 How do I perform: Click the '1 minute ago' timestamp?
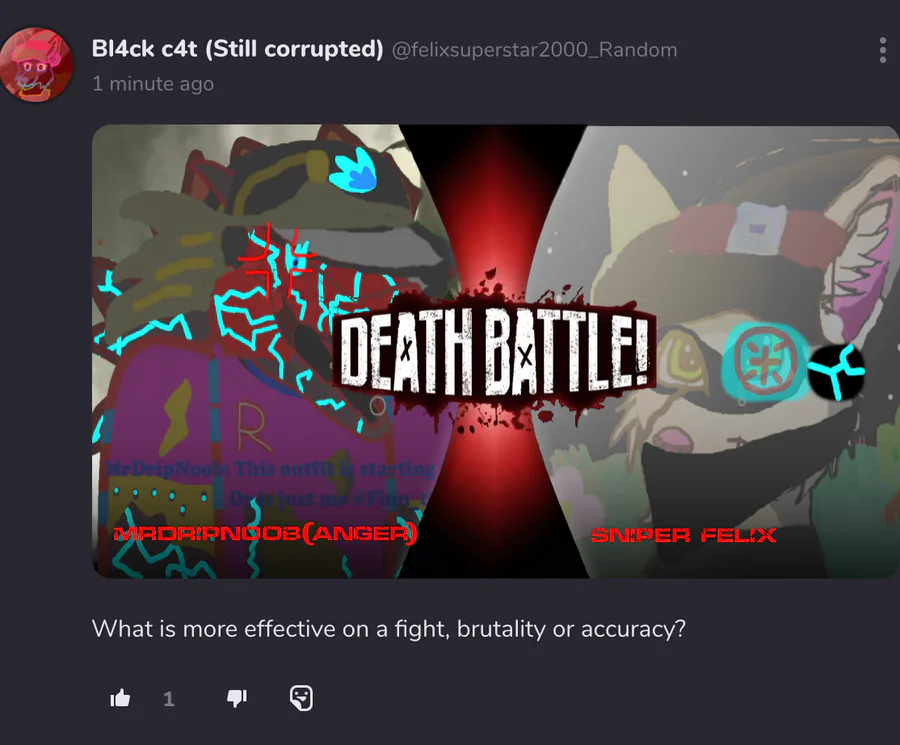point(153,84)
